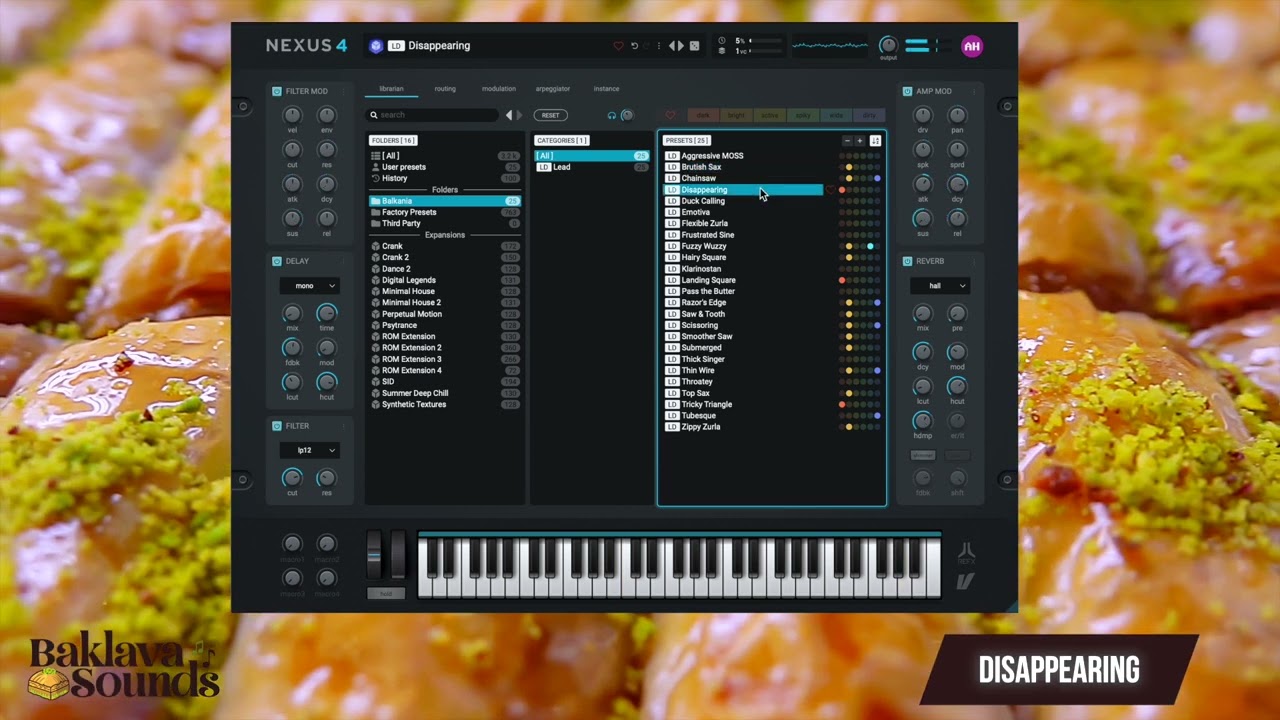
Task: Toggle the 'spiky' tag filter
Action: (803, 115)
